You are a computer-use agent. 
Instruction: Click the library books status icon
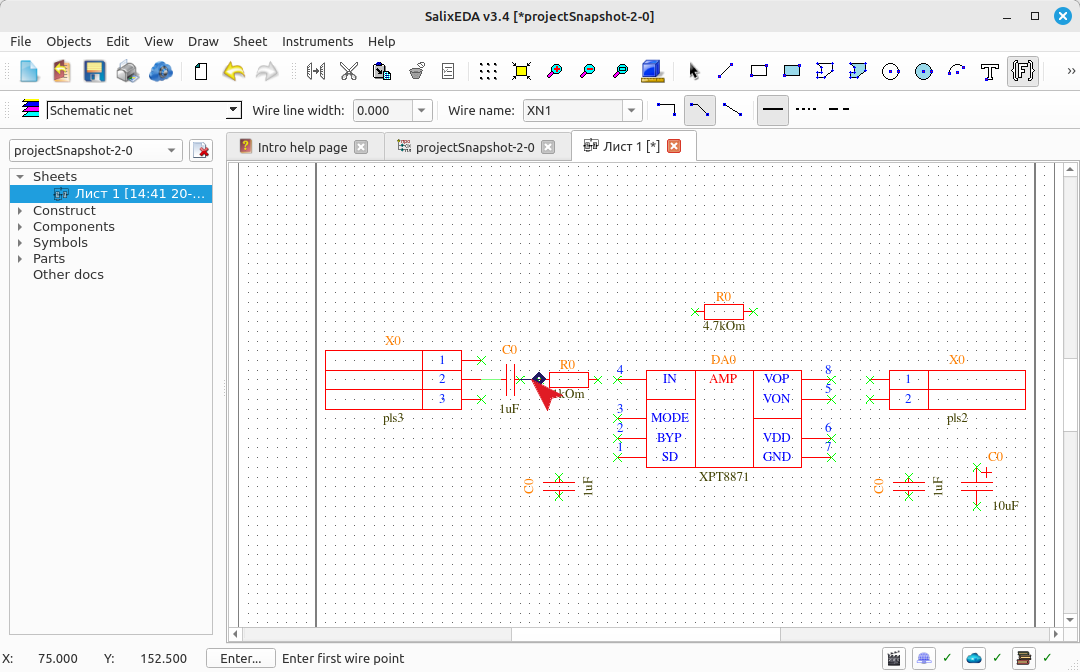tap(1024, 658)
